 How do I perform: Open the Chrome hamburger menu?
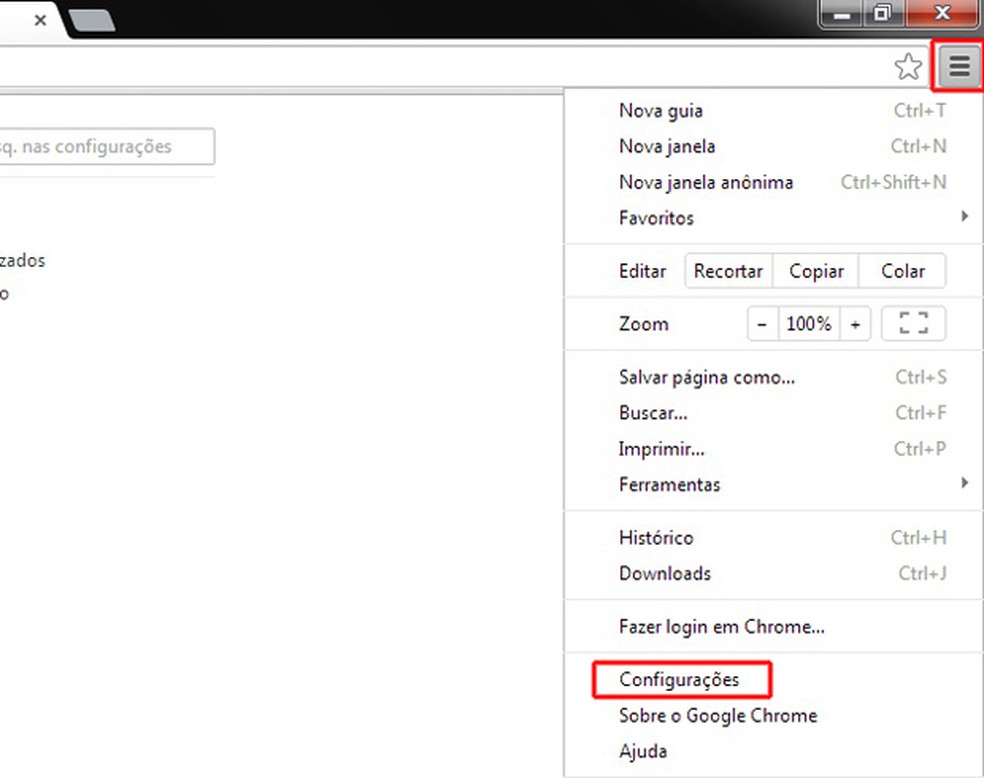click(958, 67)
